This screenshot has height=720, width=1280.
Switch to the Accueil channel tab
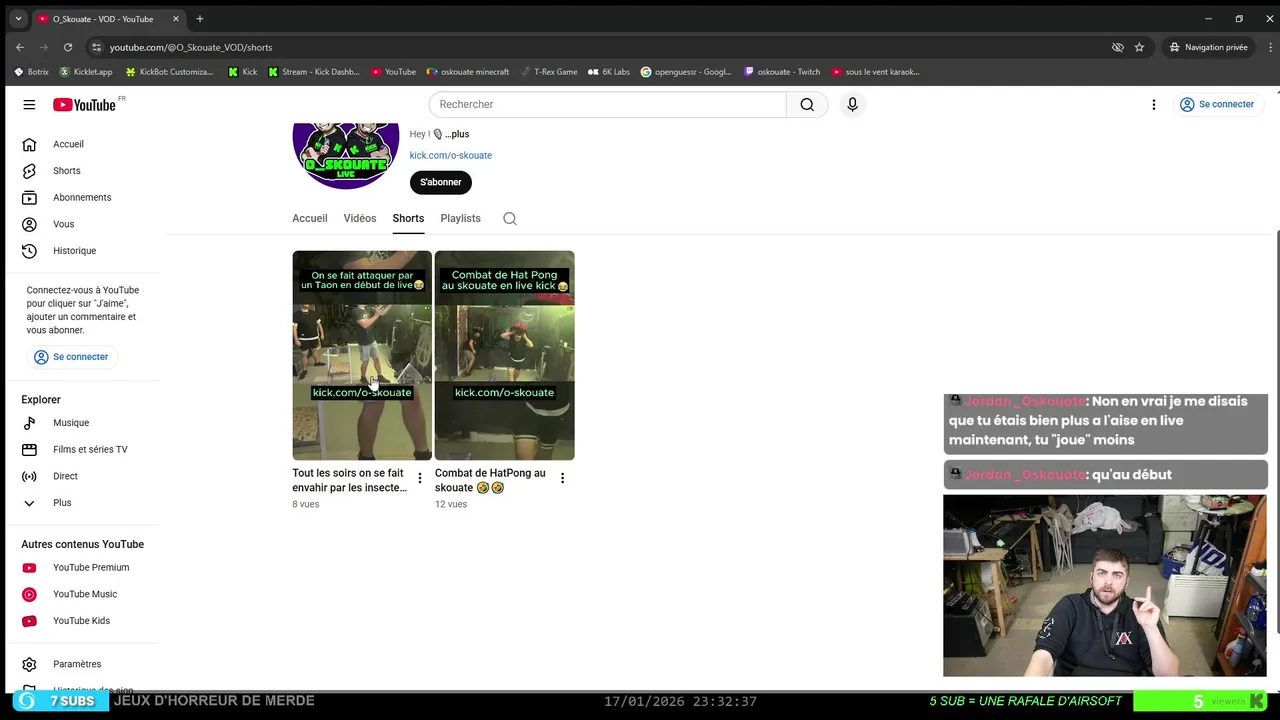click(309, 218)
